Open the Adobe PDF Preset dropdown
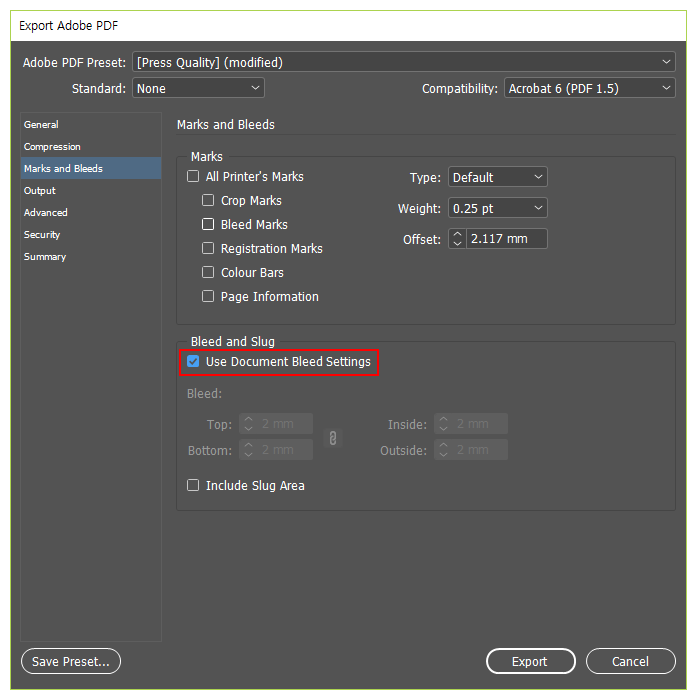The width and height of the screenshot is (697, 700). pyautogui.click(x=404, y=62)
